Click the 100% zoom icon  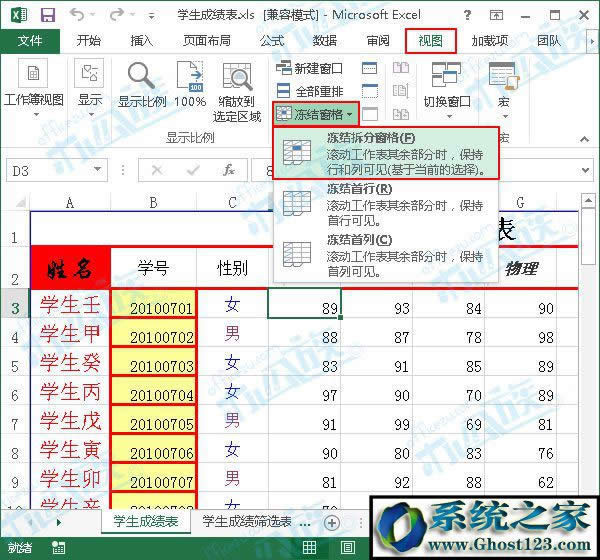tap(190, 77)
